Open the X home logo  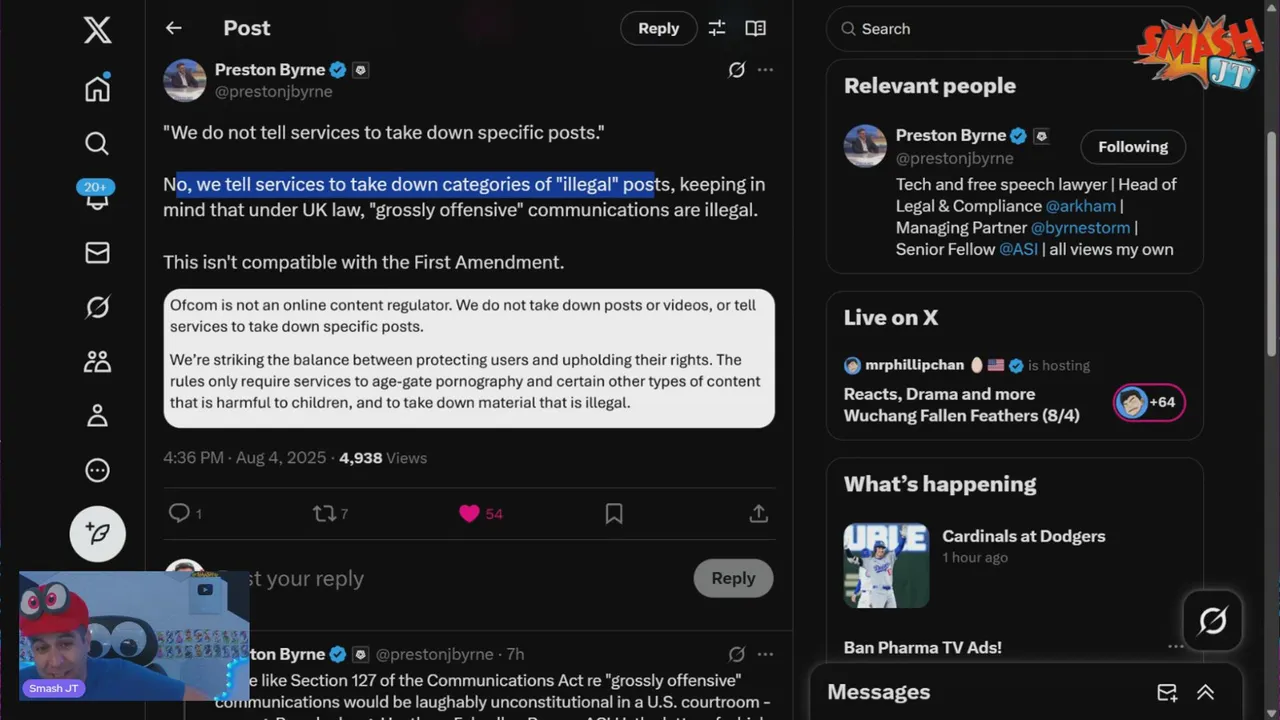point(97,30)
